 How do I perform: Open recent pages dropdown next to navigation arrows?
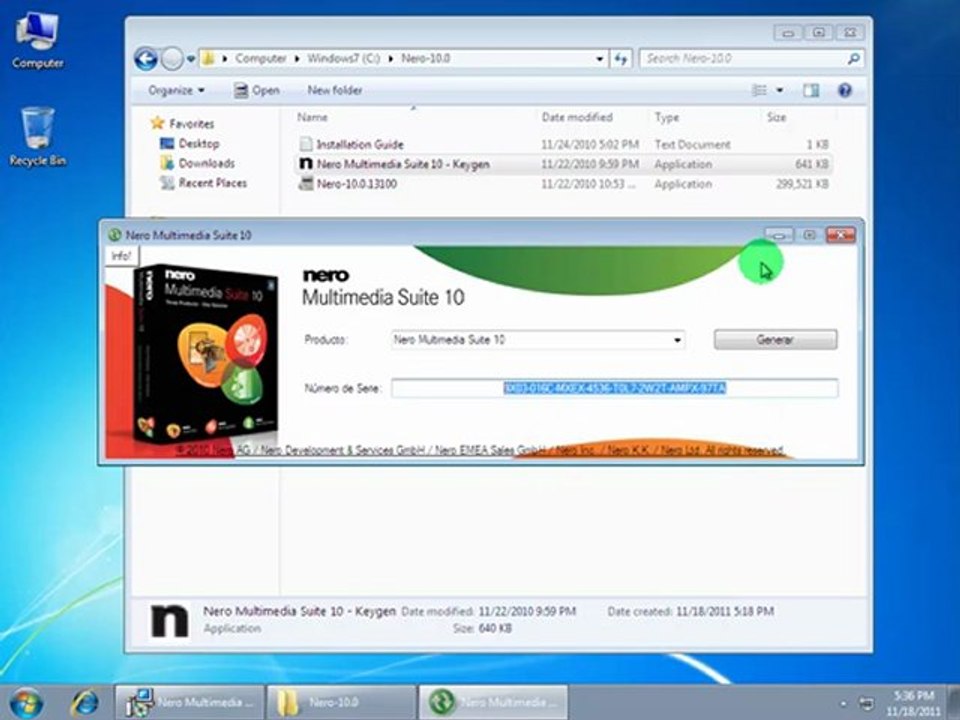191,59
